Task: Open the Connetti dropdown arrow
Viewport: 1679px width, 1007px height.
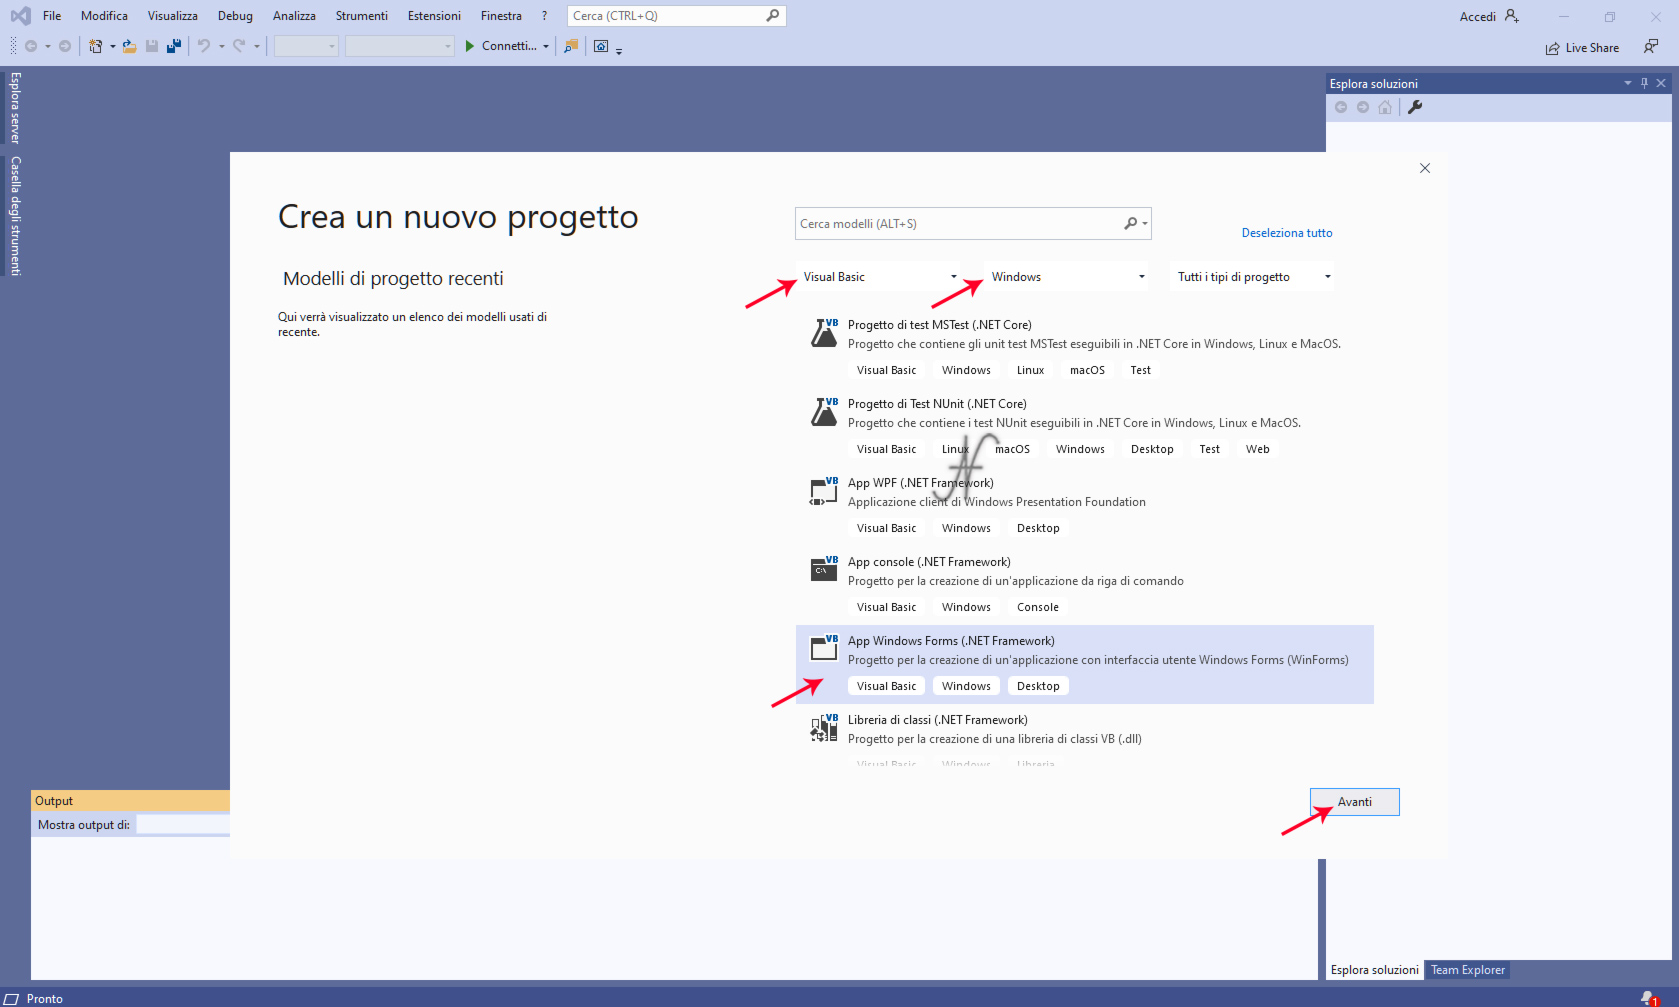Action: [x=546, y=46]
